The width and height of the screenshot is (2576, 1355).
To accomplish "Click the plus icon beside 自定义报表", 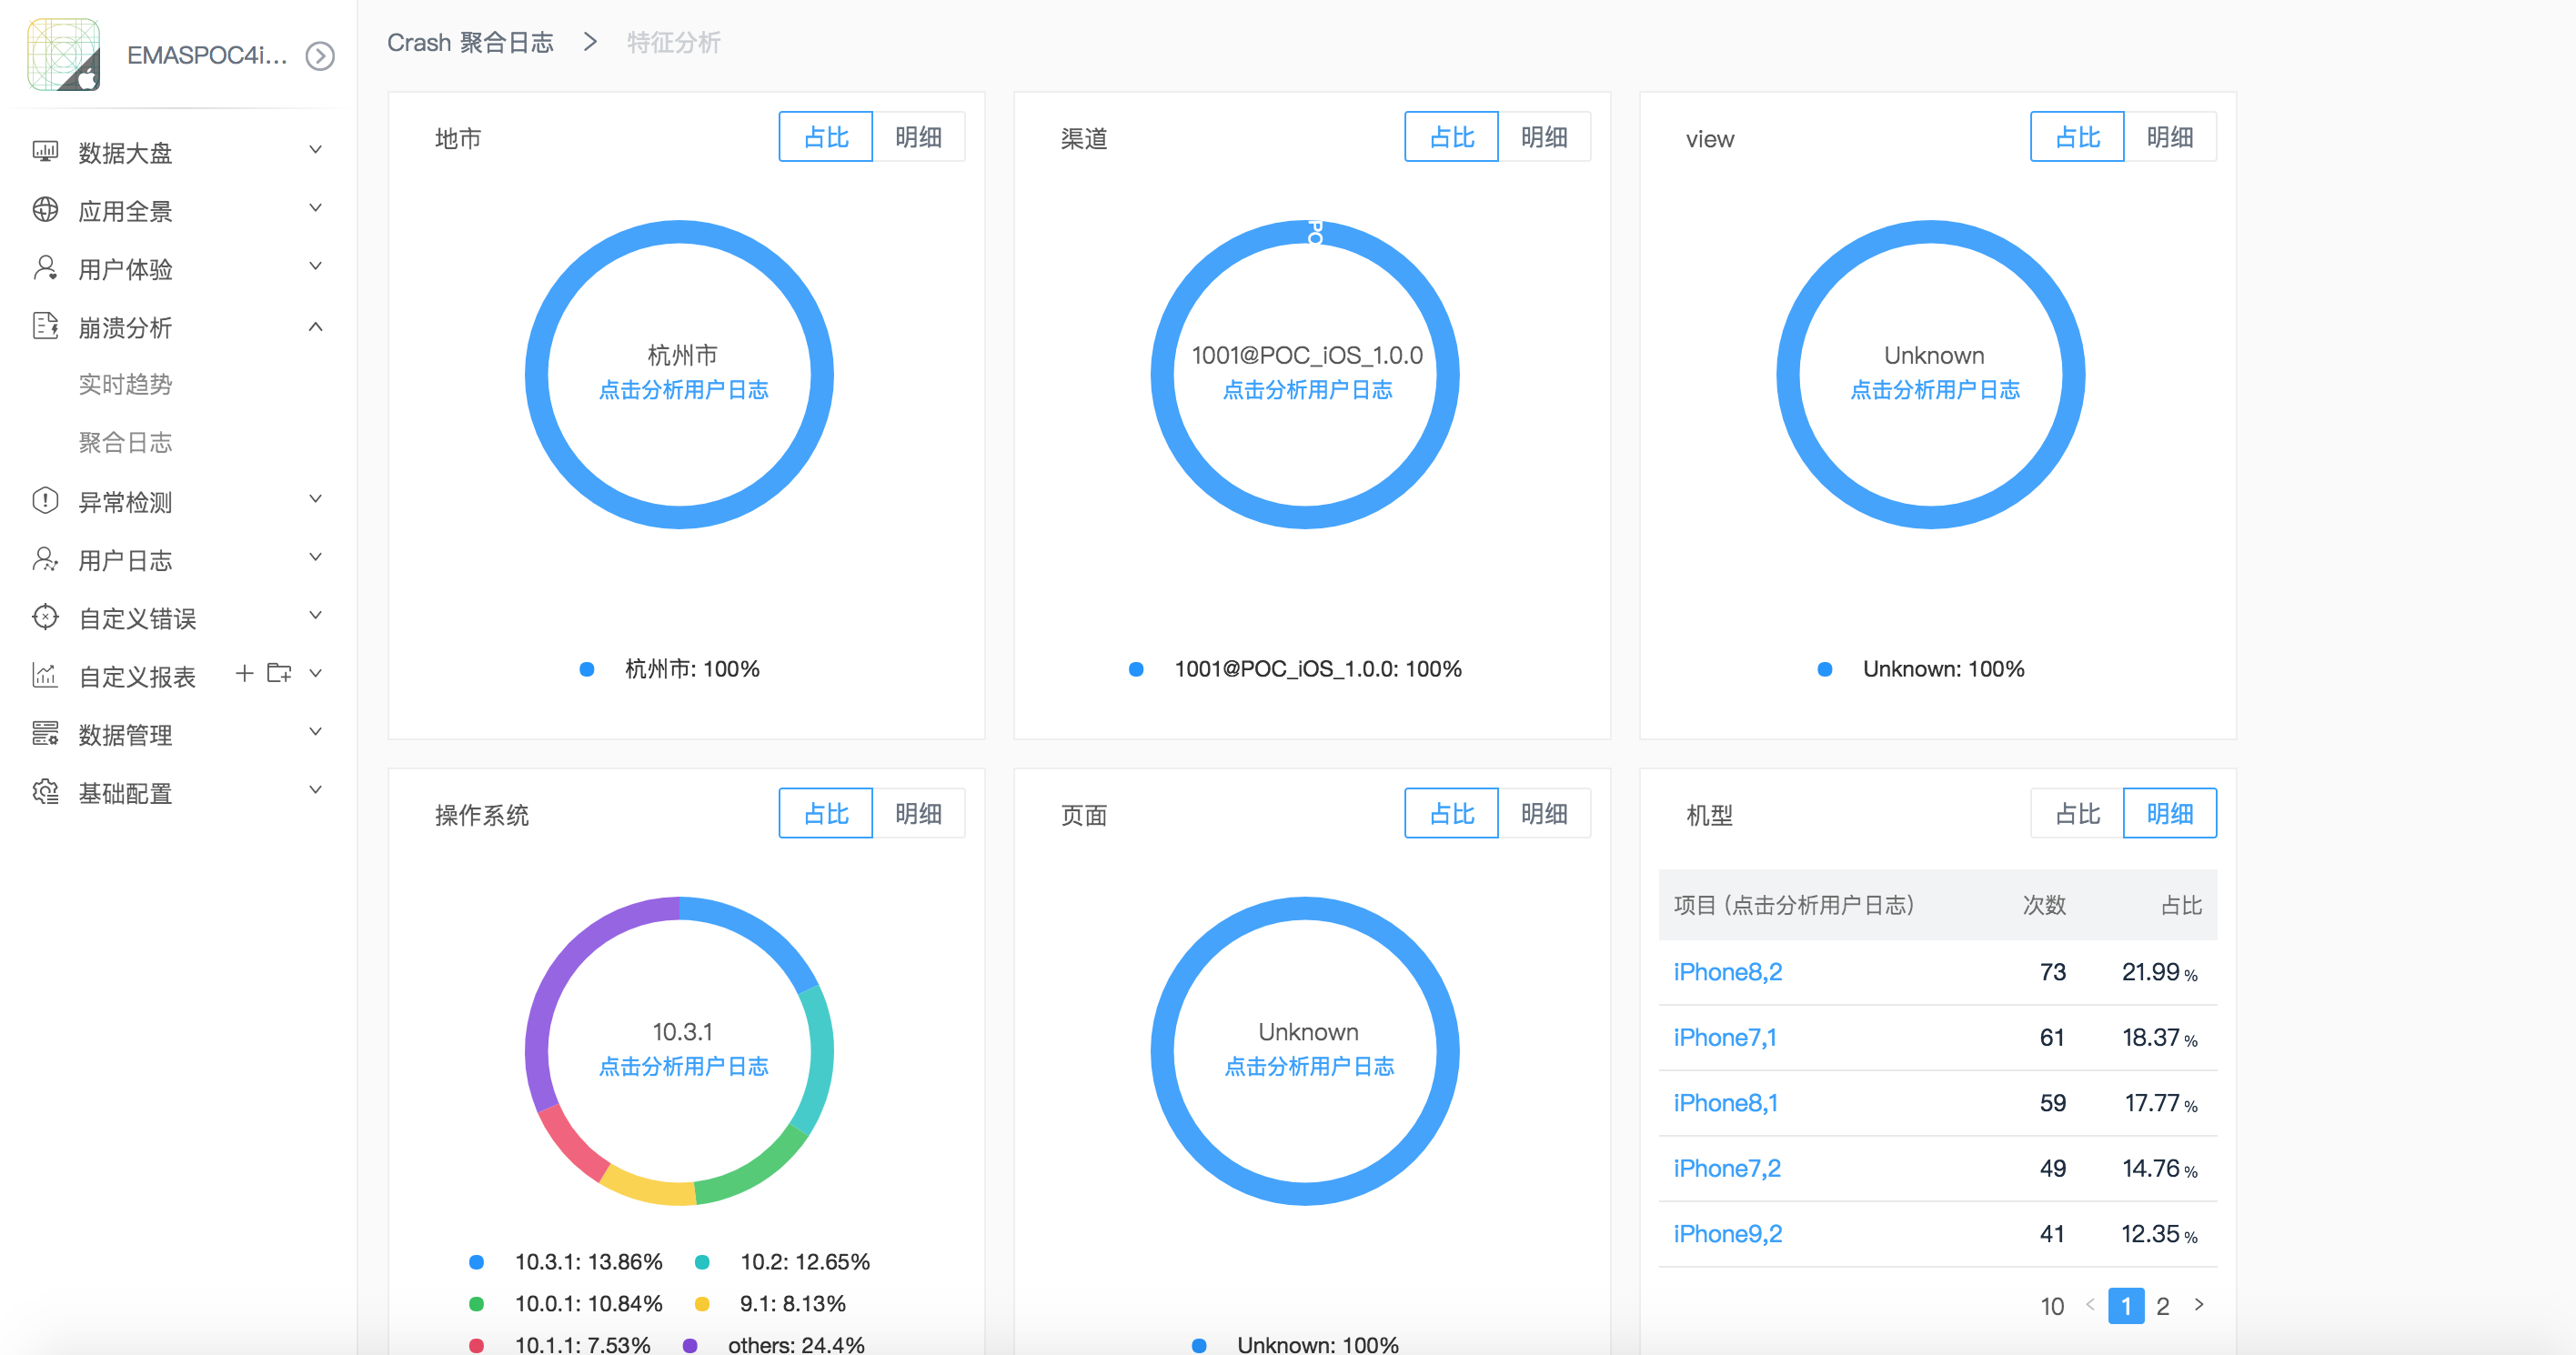I will 244,673.
